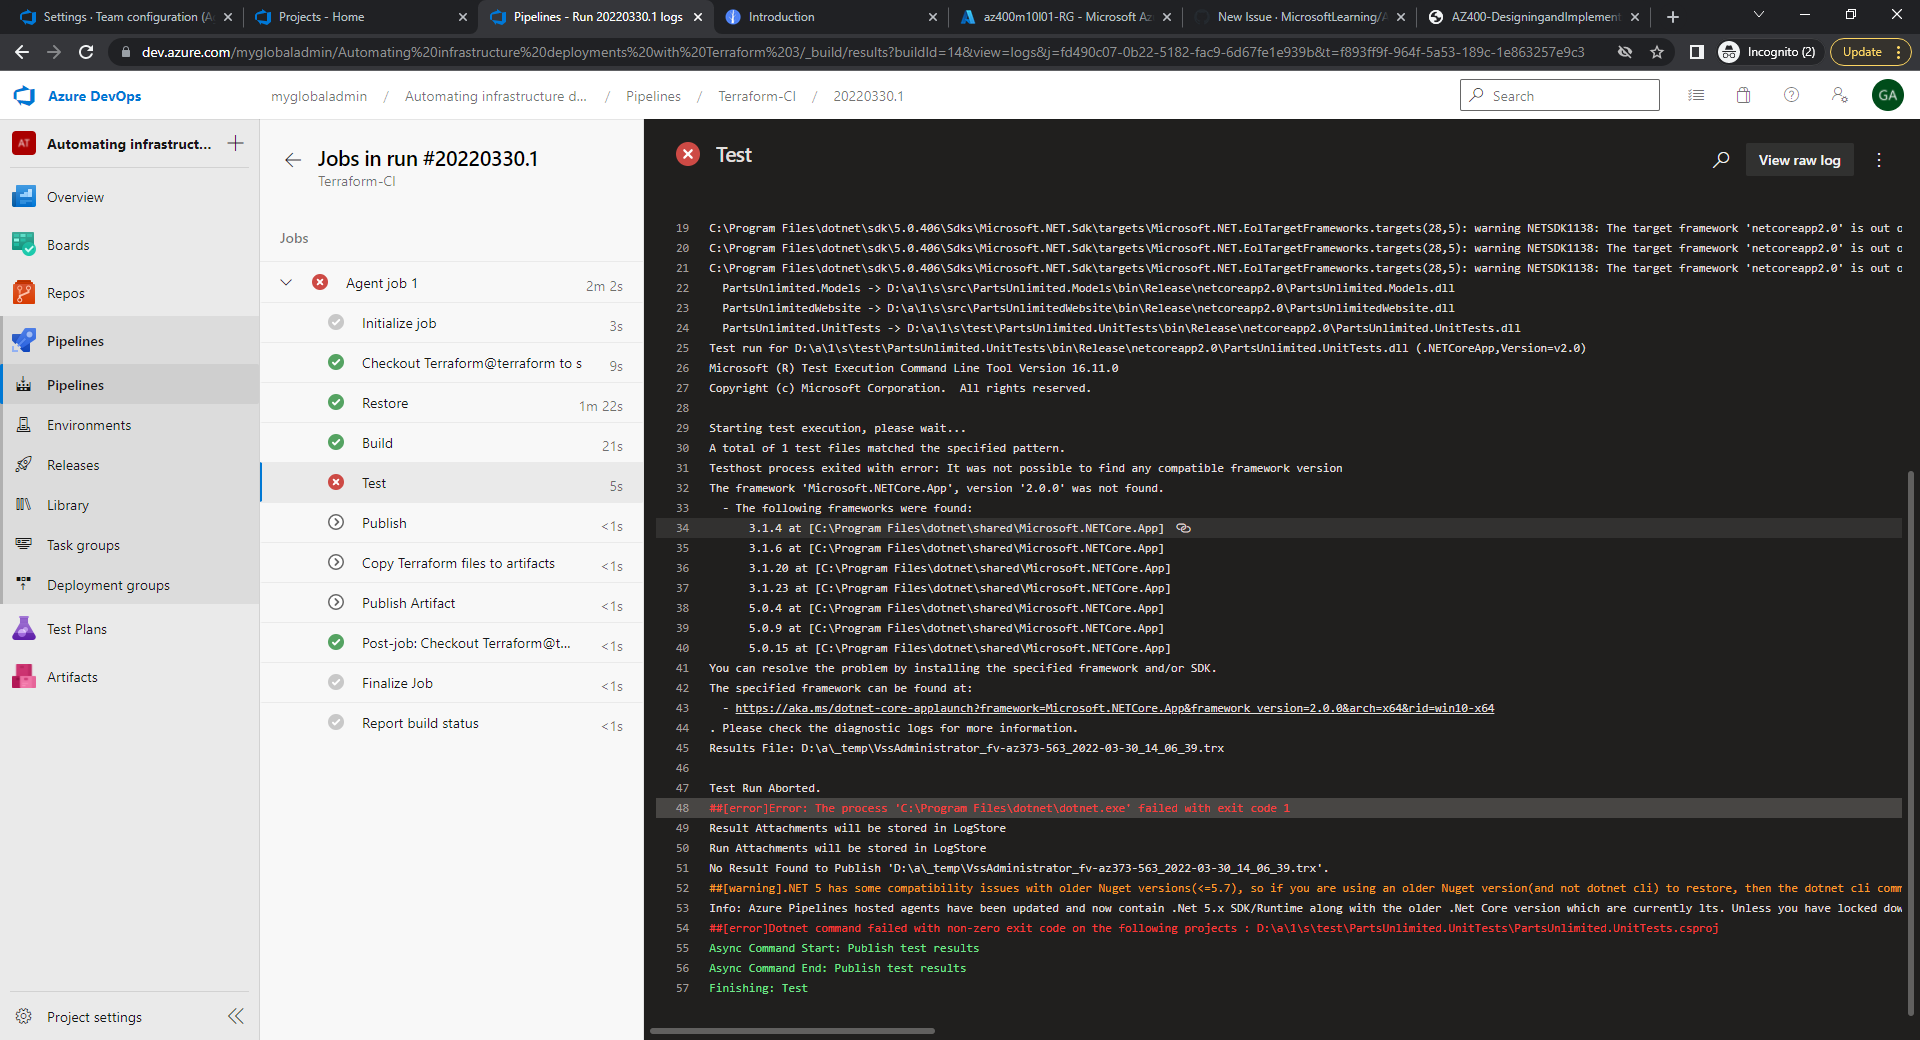Open the more actions menu in the log pane

coord(1878,159)
